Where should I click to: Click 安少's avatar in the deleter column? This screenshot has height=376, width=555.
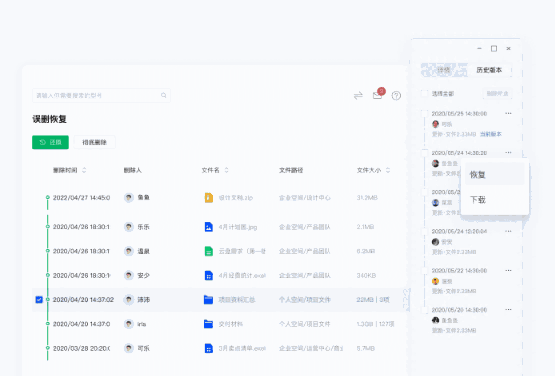click(129, 275)
